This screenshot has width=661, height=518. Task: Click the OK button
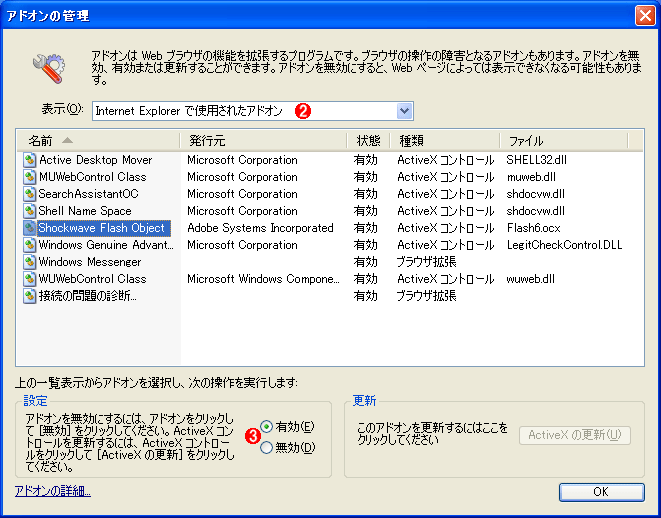(x=602, y=492)
